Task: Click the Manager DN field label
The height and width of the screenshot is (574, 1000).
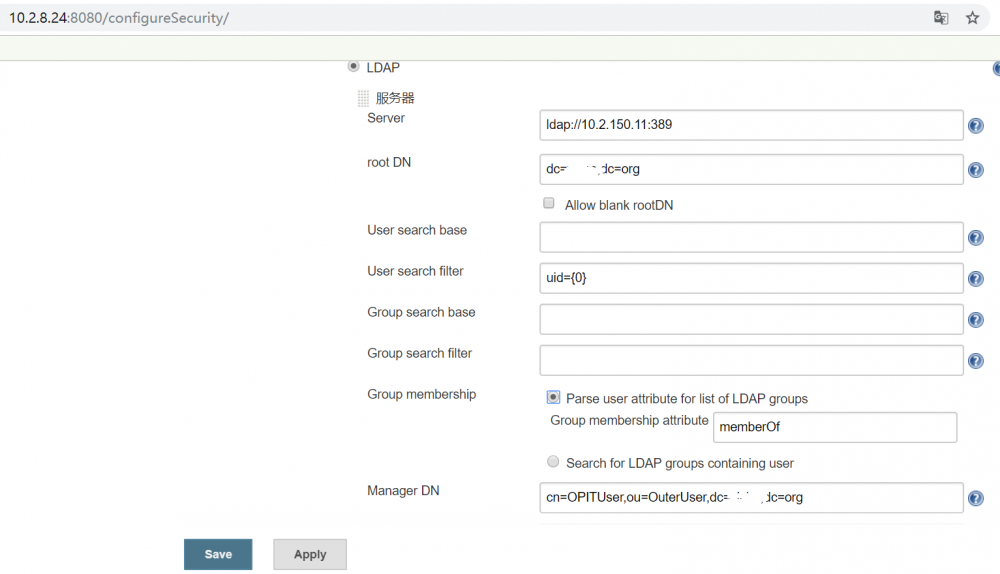Action: point(403,490)
